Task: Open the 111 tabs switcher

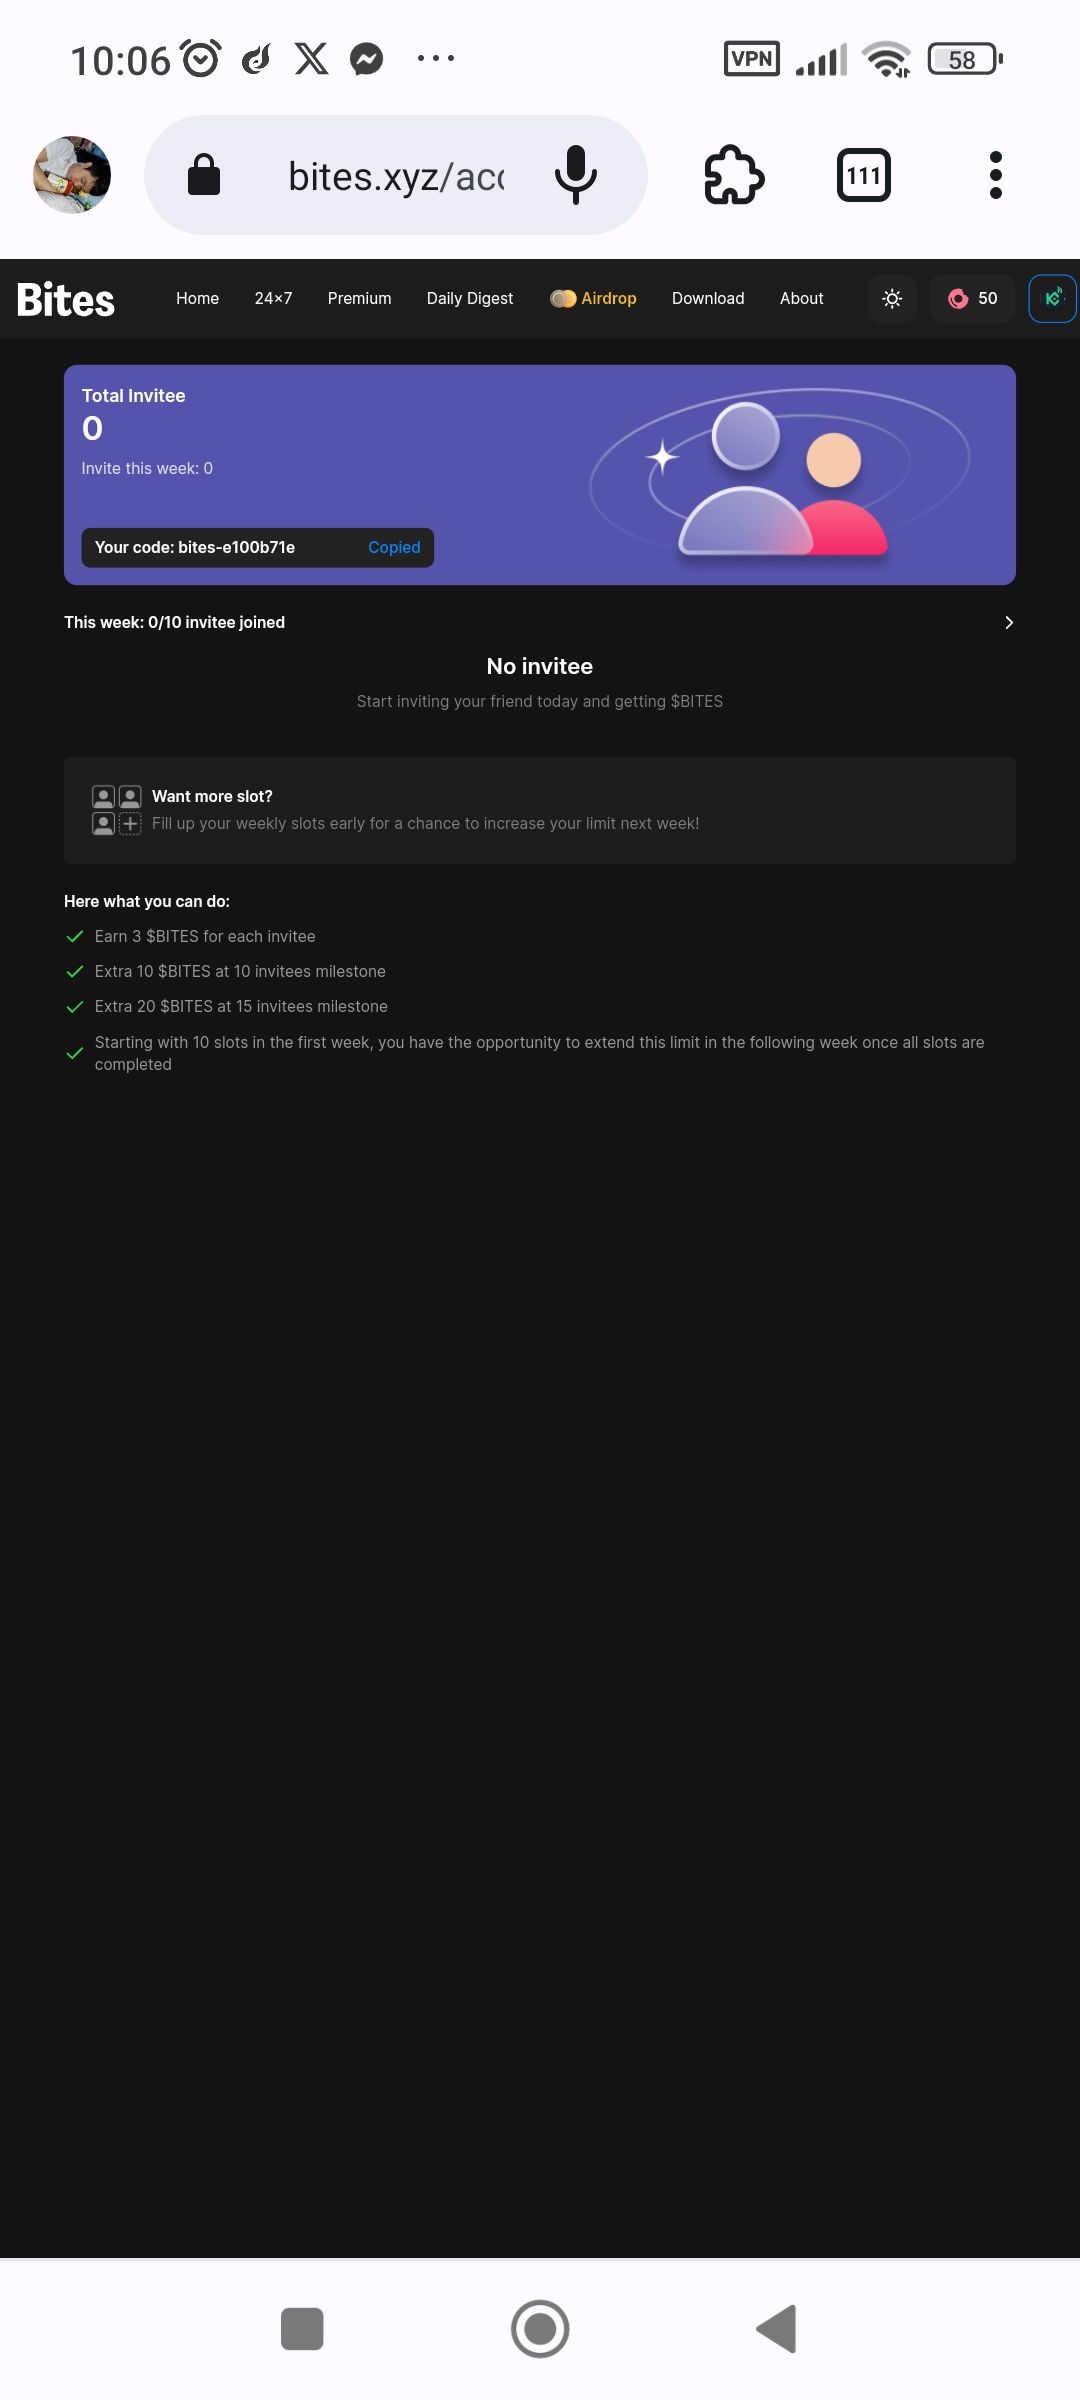Action: coord(864,175)
